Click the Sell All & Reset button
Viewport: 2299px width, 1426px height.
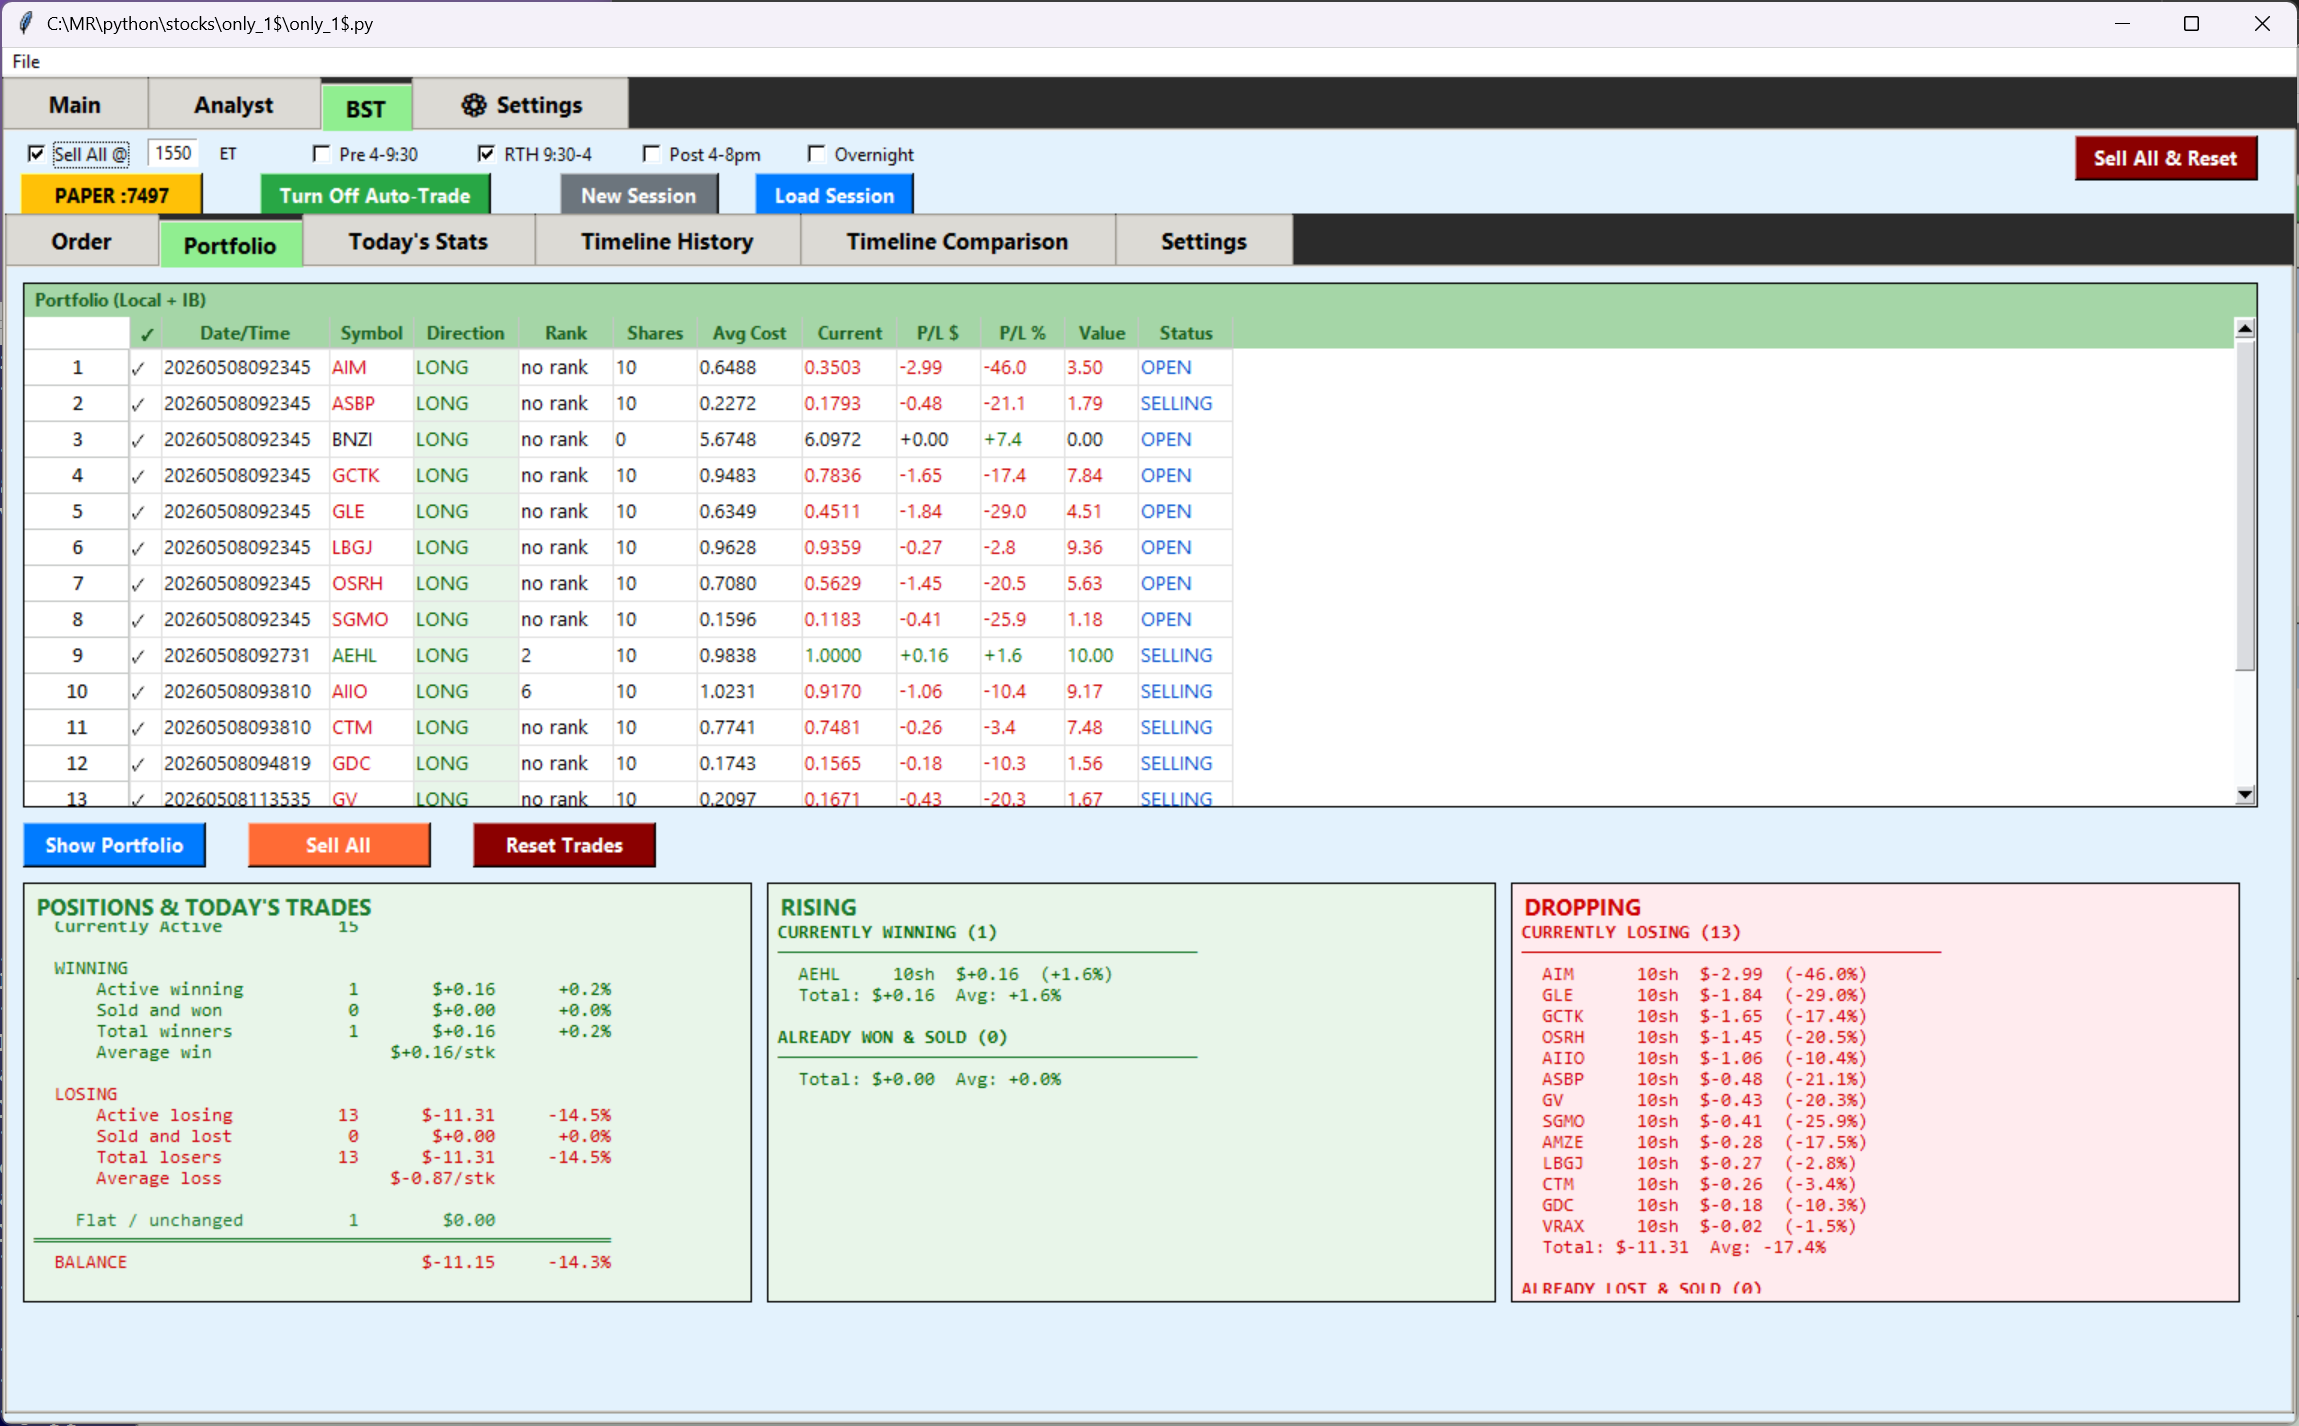coord(2165,158)
